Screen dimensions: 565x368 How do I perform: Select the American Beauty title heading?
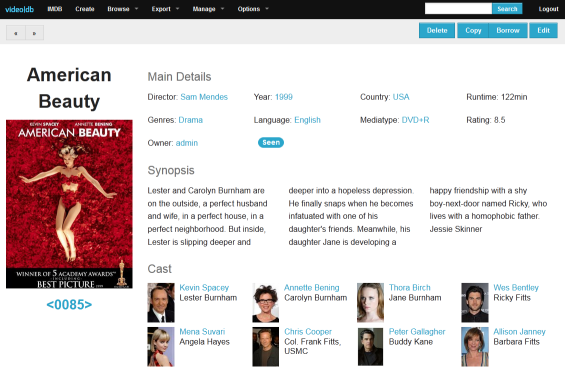point(69,88)
